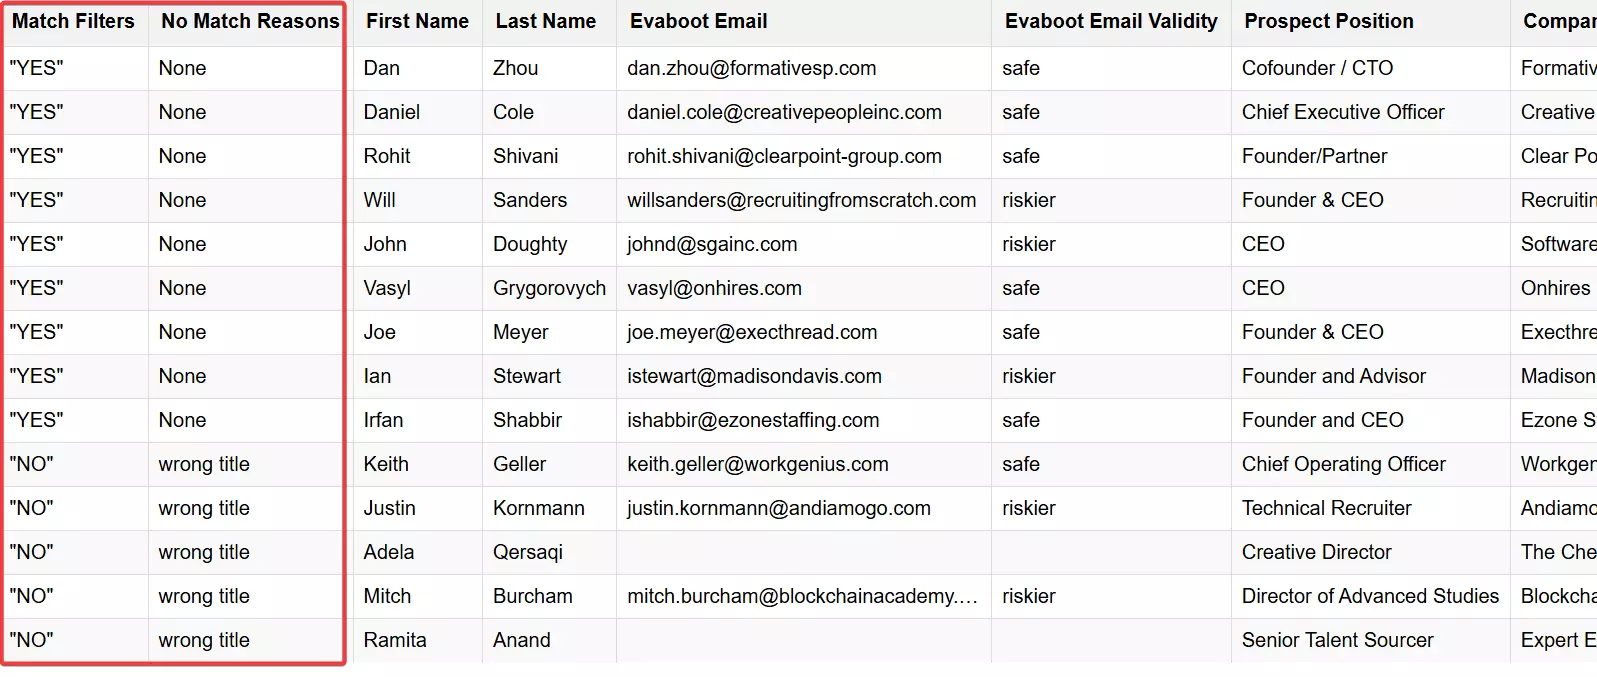
Task: Click the Match Filters column header
Action: click(x=73, y=21)
